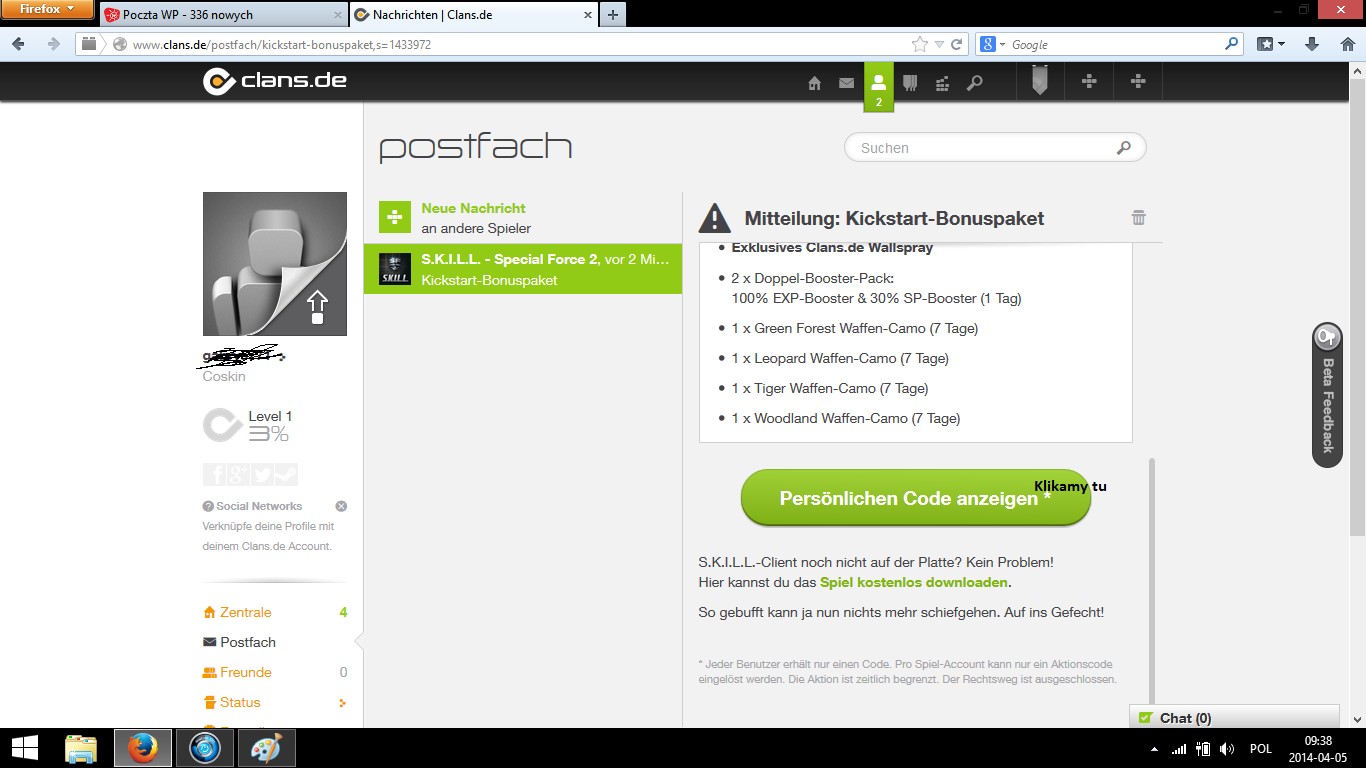Image resolution: width=1366 pixels, height=768 pixels.
Task: Click search icon in Suchen field
Action: (1124, 148)
